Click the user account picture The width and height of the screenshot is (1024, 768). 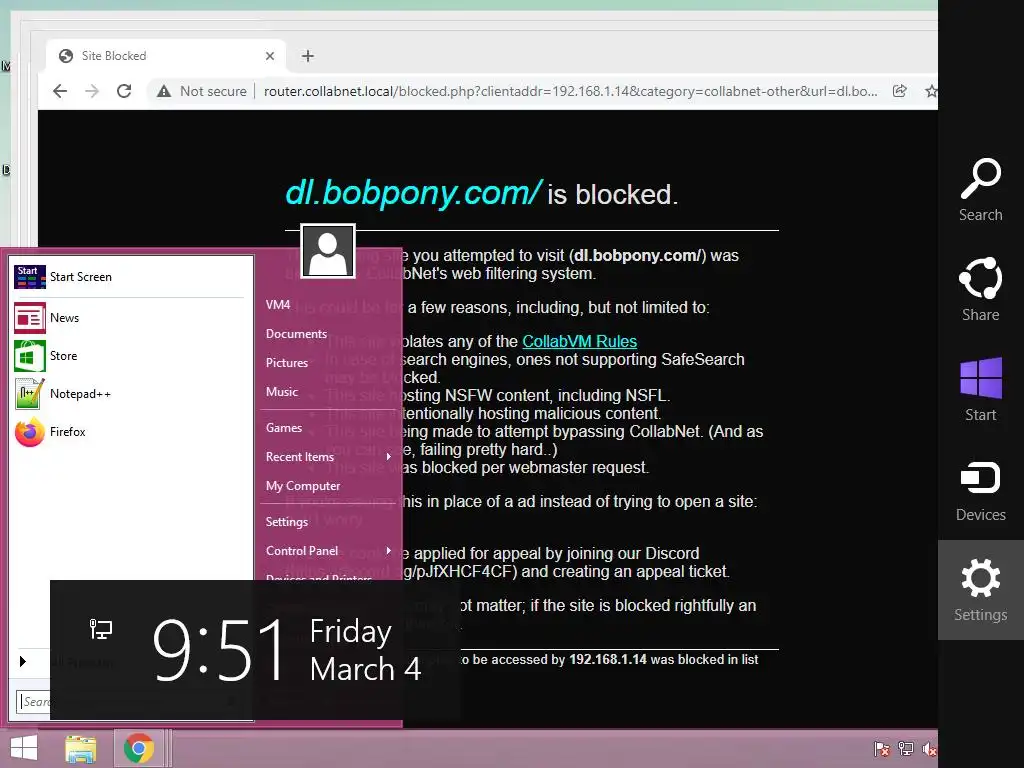click(x=328, y=251)
